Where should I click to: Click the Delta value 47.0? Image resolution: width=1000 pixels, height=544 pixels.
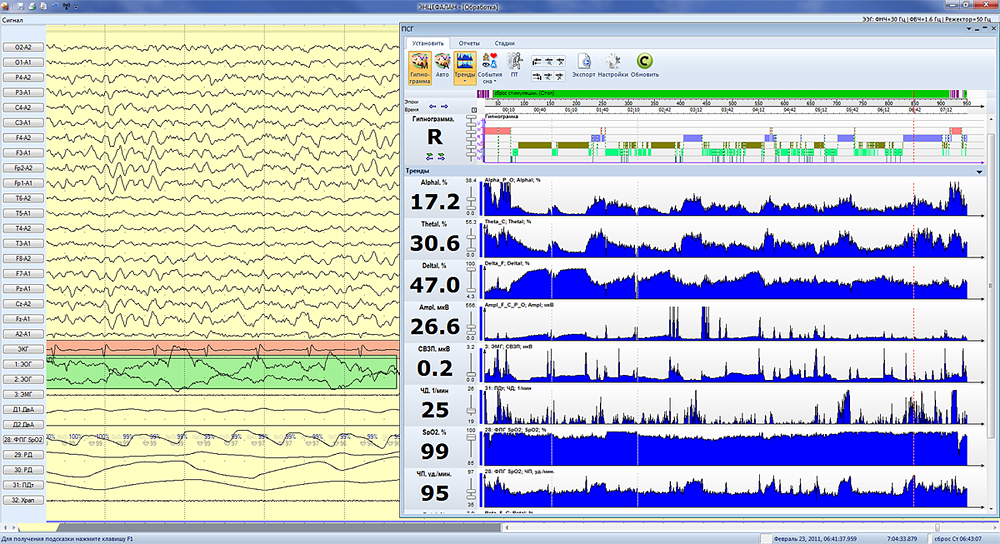click(435, 285)
